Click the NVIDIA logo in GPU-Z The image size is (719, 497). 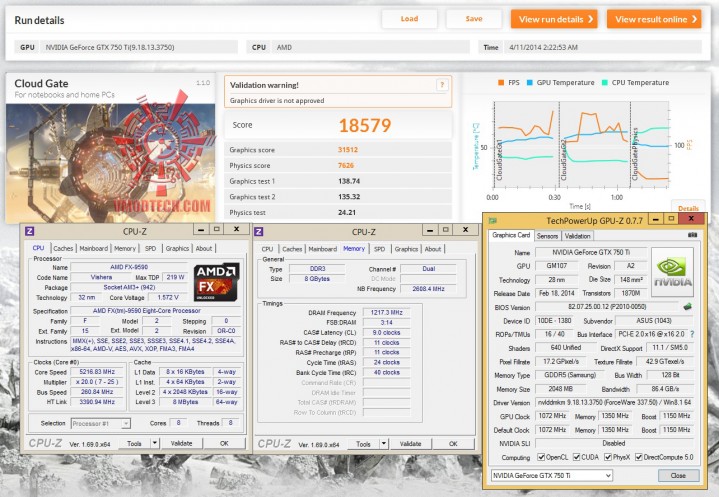(x=672, y=272)
